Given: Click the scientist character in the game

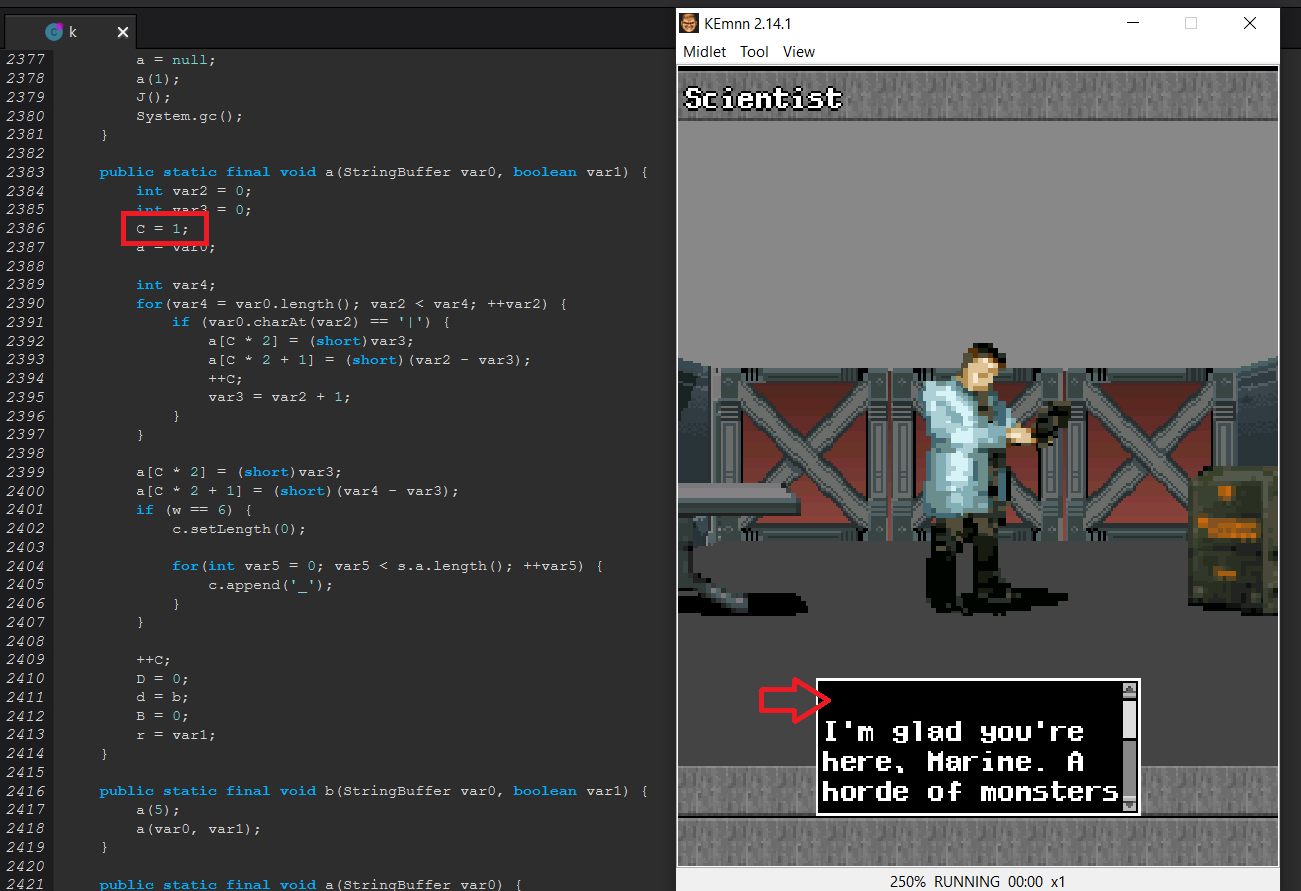Looking at the screenshot, I should [980, 478].
